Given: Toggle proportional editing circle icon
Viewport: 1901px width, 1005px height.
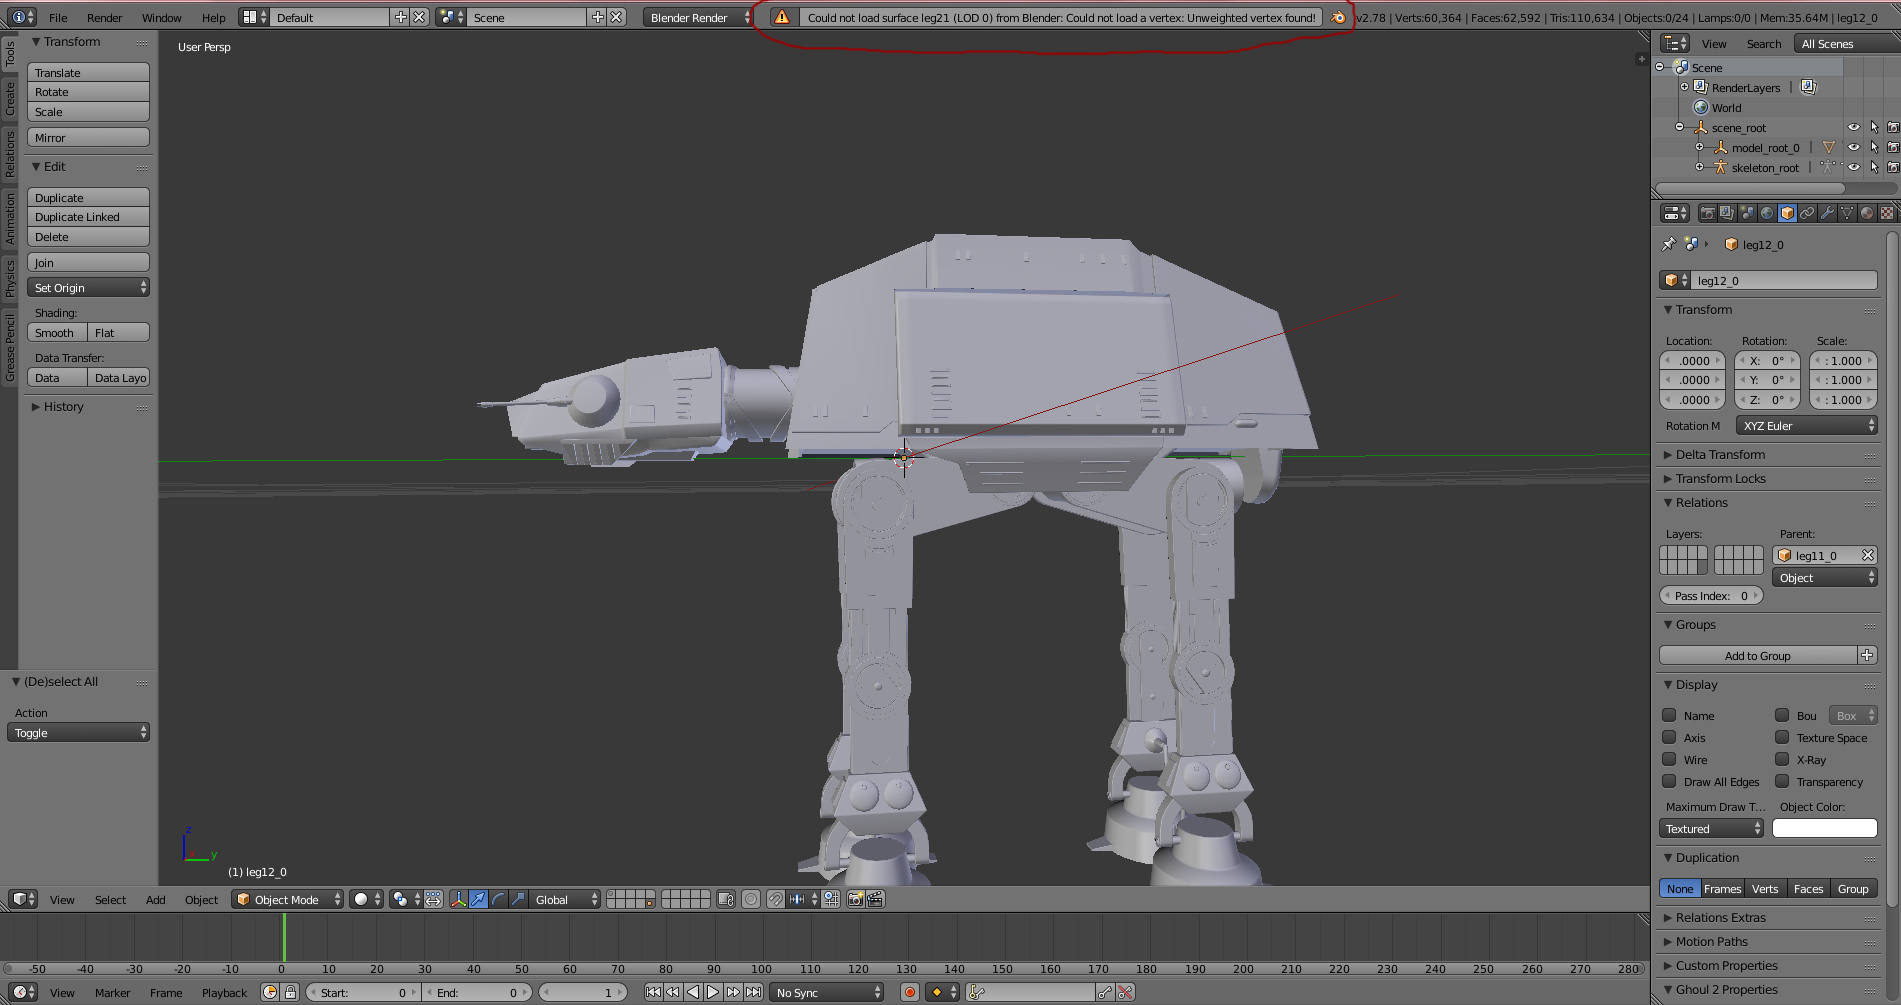Looking at the screenshot, I should point(751,899).
